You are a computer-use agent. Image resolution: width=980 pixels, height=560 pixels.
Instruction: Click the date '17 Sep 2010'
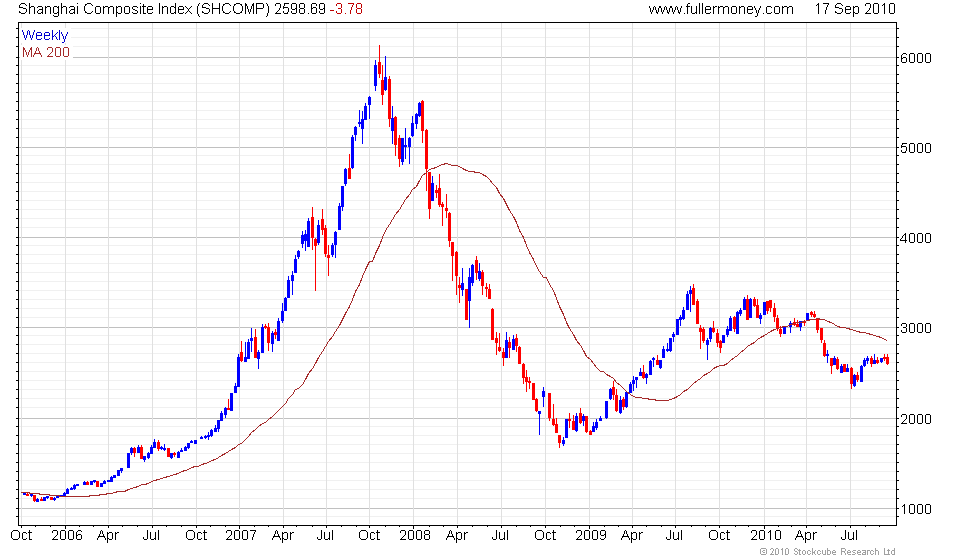855,9
